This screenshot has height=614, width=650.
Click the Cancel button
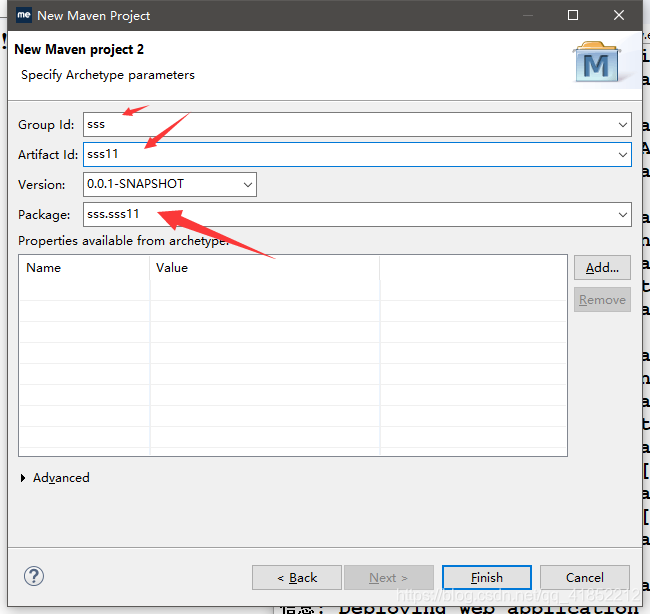(x=585, y=578)
